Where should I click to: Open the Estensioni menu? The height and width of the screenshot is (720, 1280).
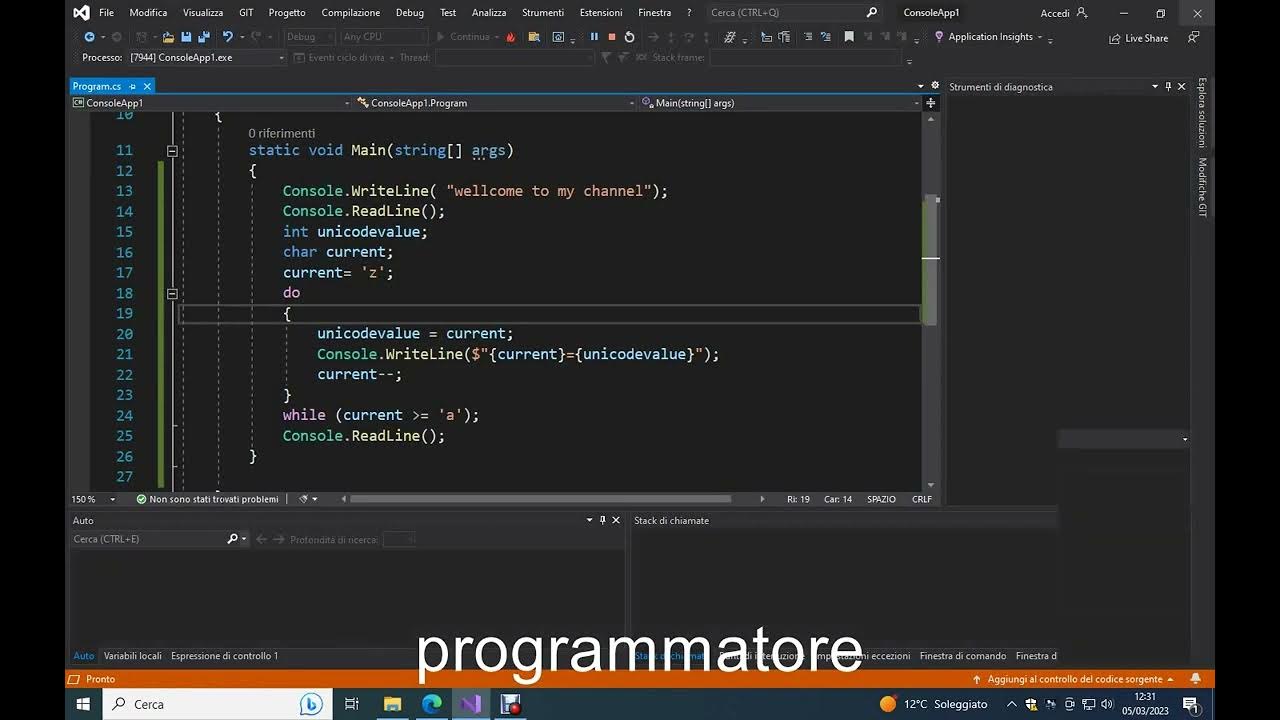(x=601, y=13)
